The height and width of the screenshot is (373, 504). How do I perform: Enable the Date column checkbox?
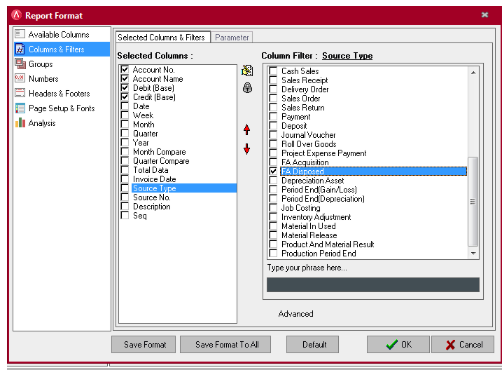click(125, 106)
